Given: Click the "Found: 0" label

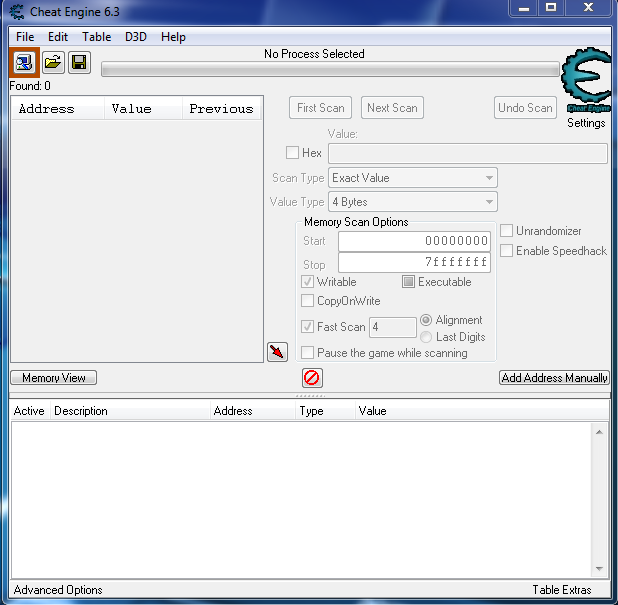Looking at the screenshot, I should 30,86.
